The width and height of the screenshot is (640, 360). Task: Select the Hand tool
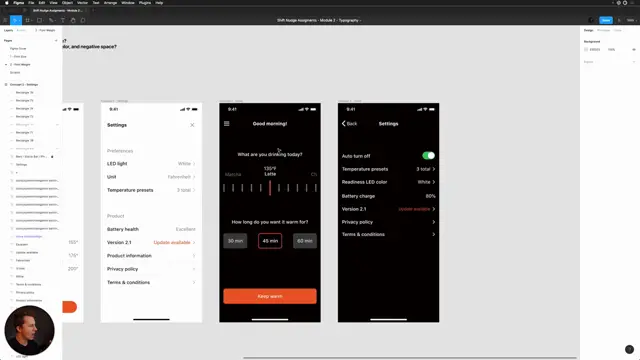(x=73, y=20)
